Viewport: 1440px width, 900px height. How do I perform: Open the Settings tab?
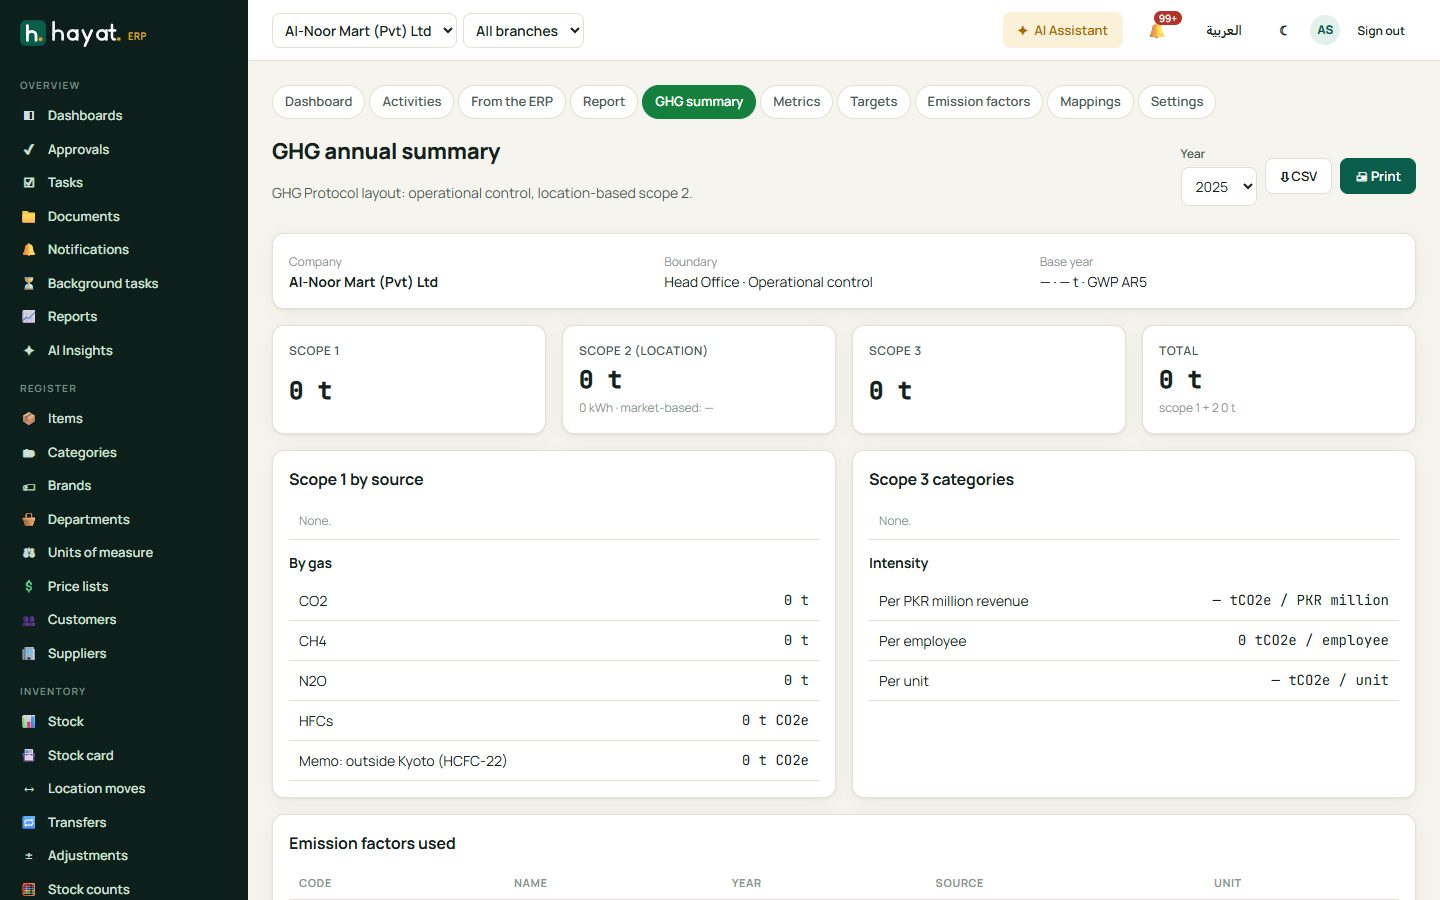coord(1177,102)
